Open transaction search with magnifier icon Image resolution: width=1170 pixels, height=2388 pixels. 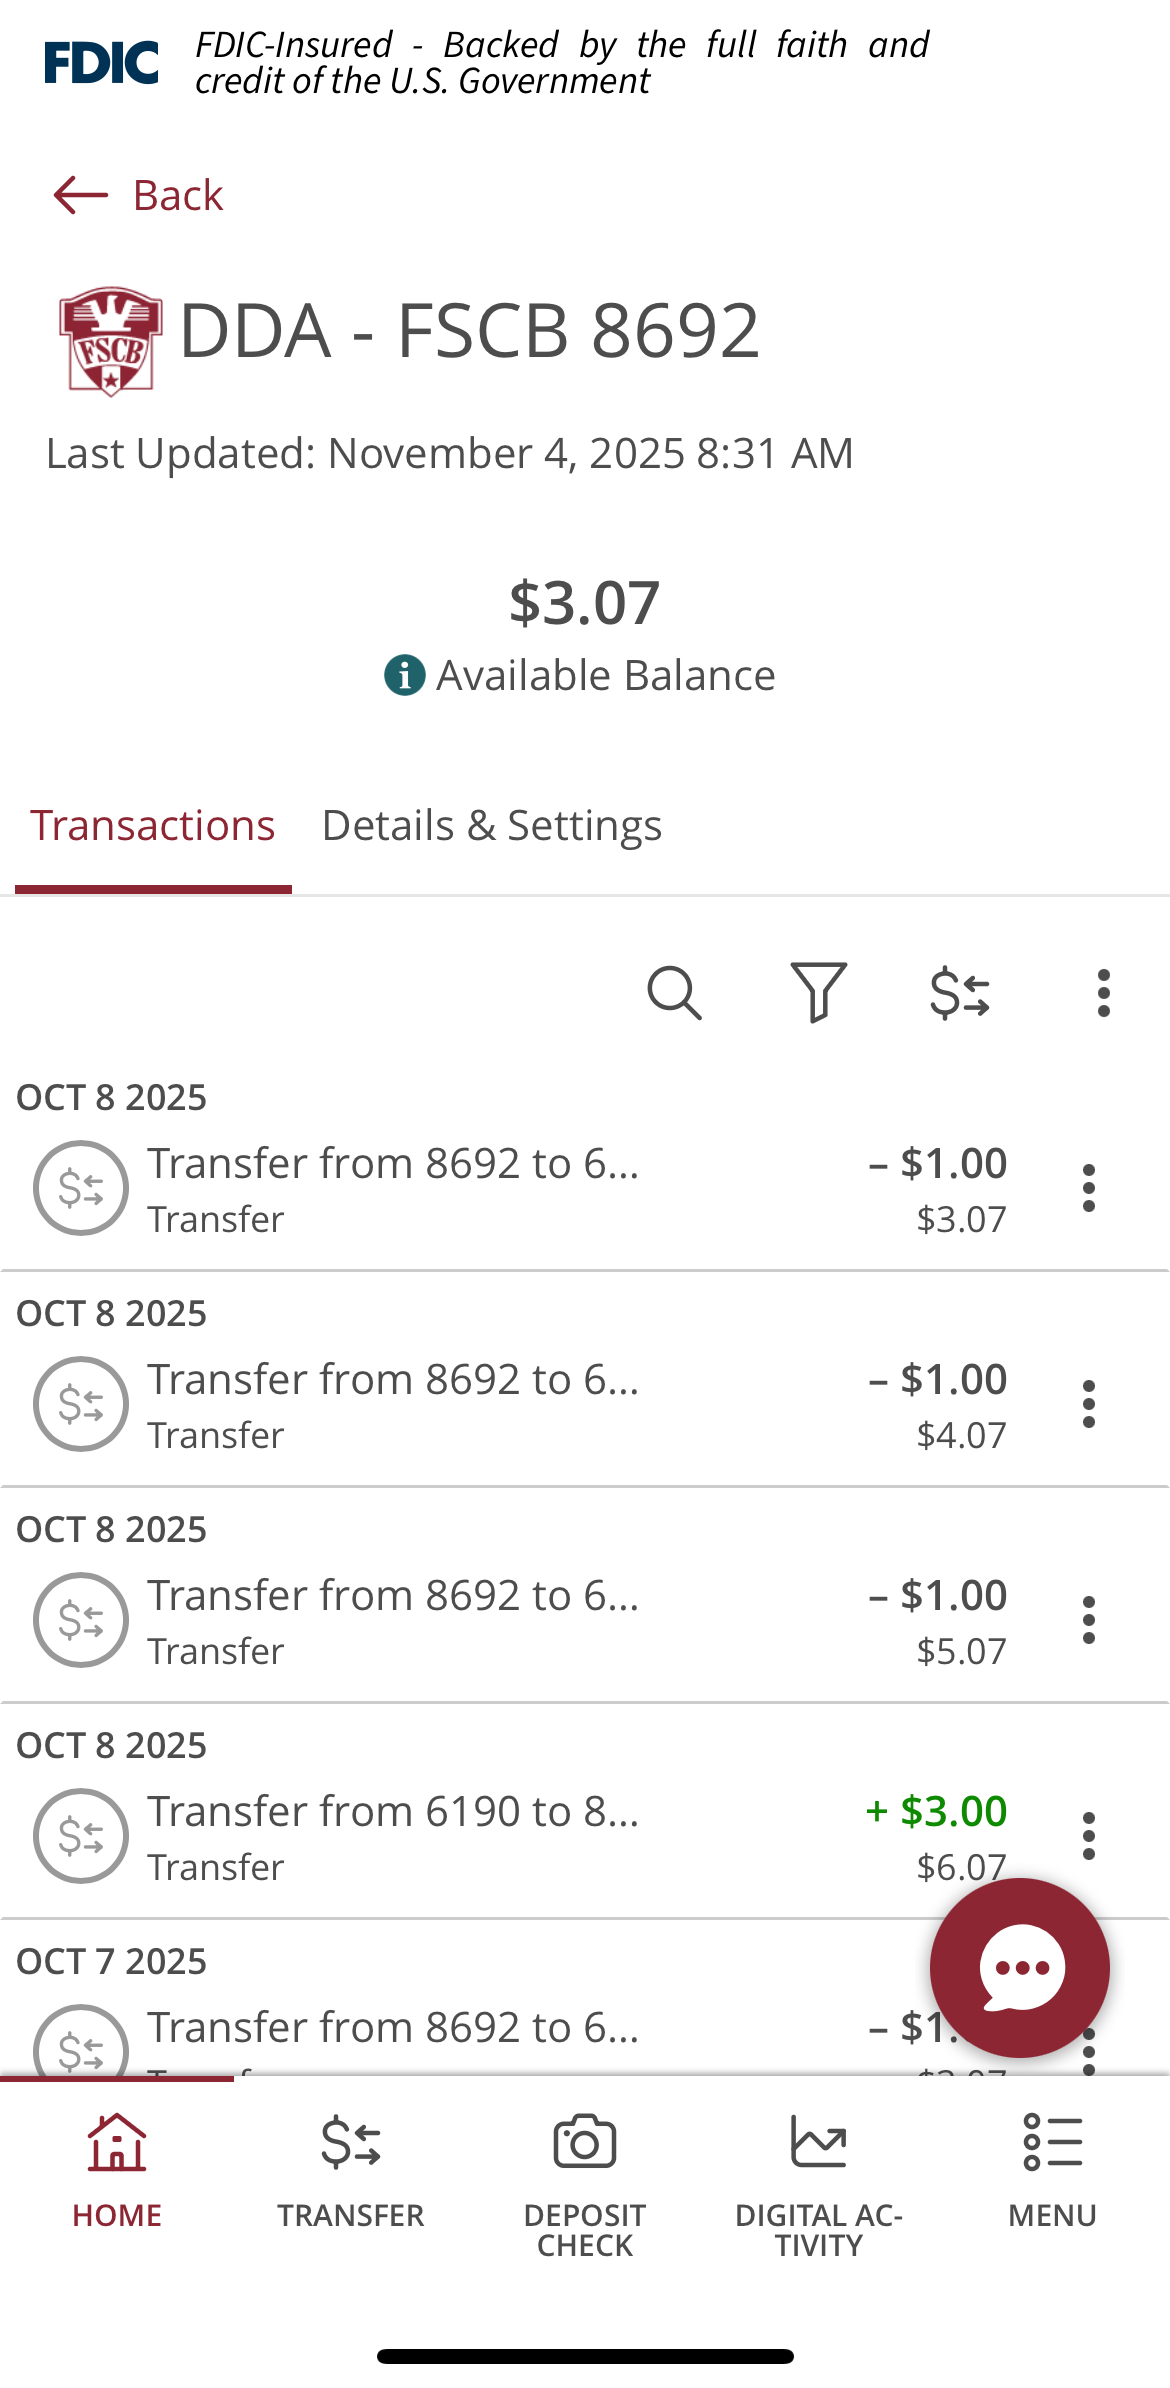pyautogui.click(x=675, y=993)
